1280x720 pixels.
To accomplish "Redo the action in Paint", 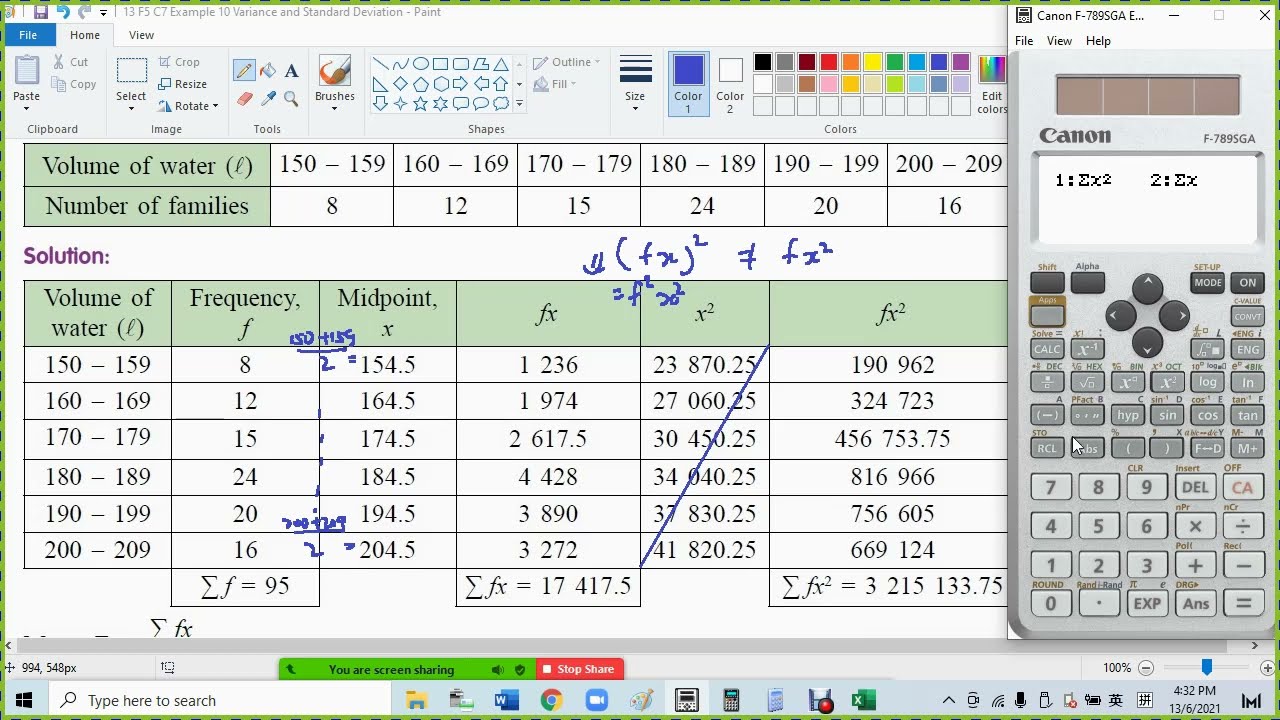I will (x=85, y=12).
